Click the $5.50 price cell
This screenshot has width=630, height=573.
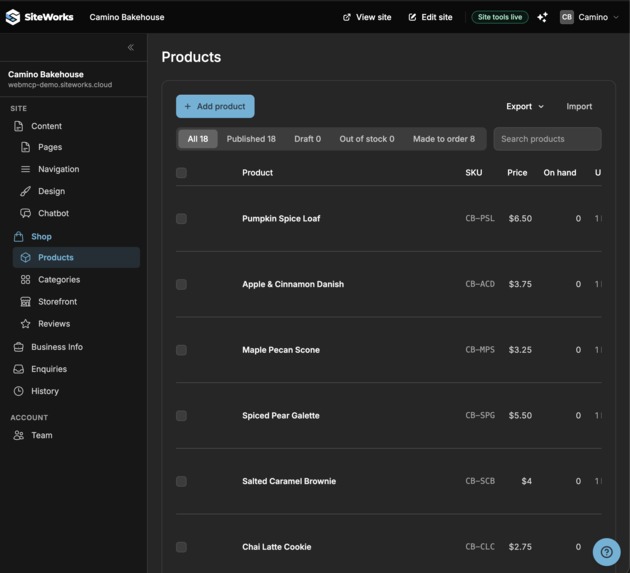pyautogui.click(x=520, y=416)
